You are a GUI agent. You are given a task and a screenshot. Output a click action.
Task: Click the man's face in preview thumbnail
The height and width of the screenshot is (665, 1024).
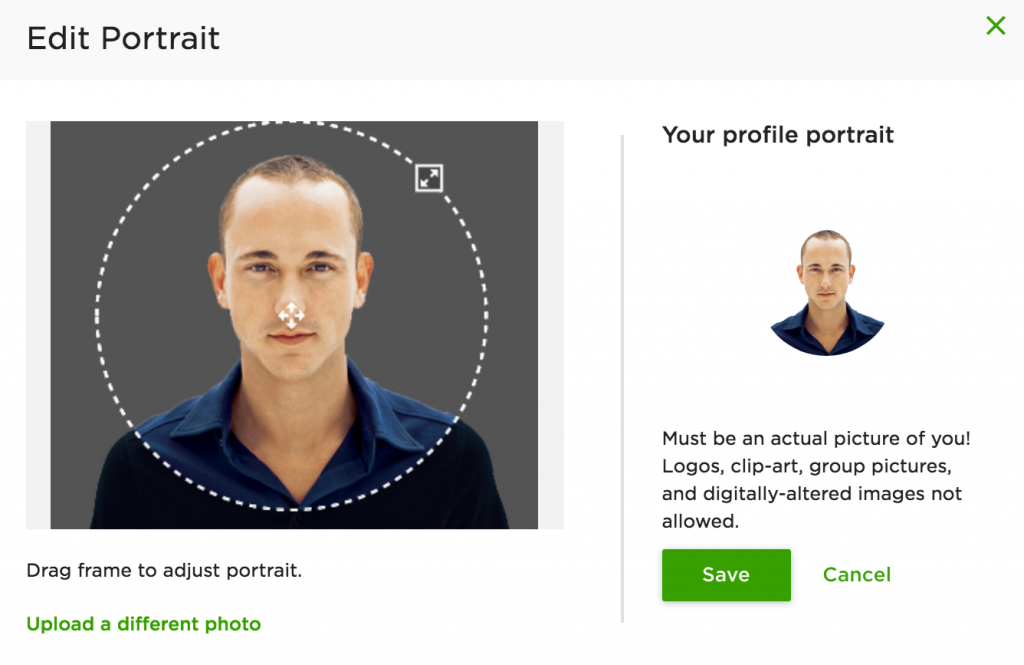(825, 272)
